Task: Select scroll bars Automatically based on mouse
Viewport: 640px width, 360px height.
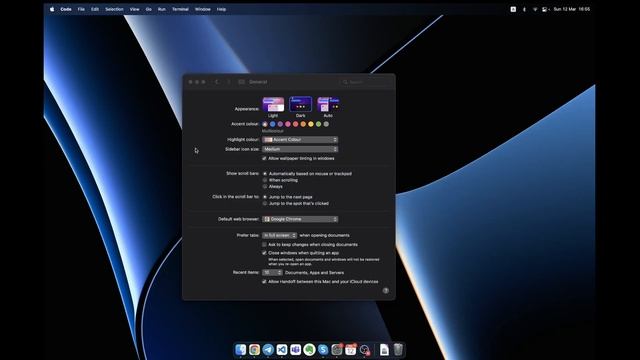Action: pyautogui.click(x=265, y=174)
